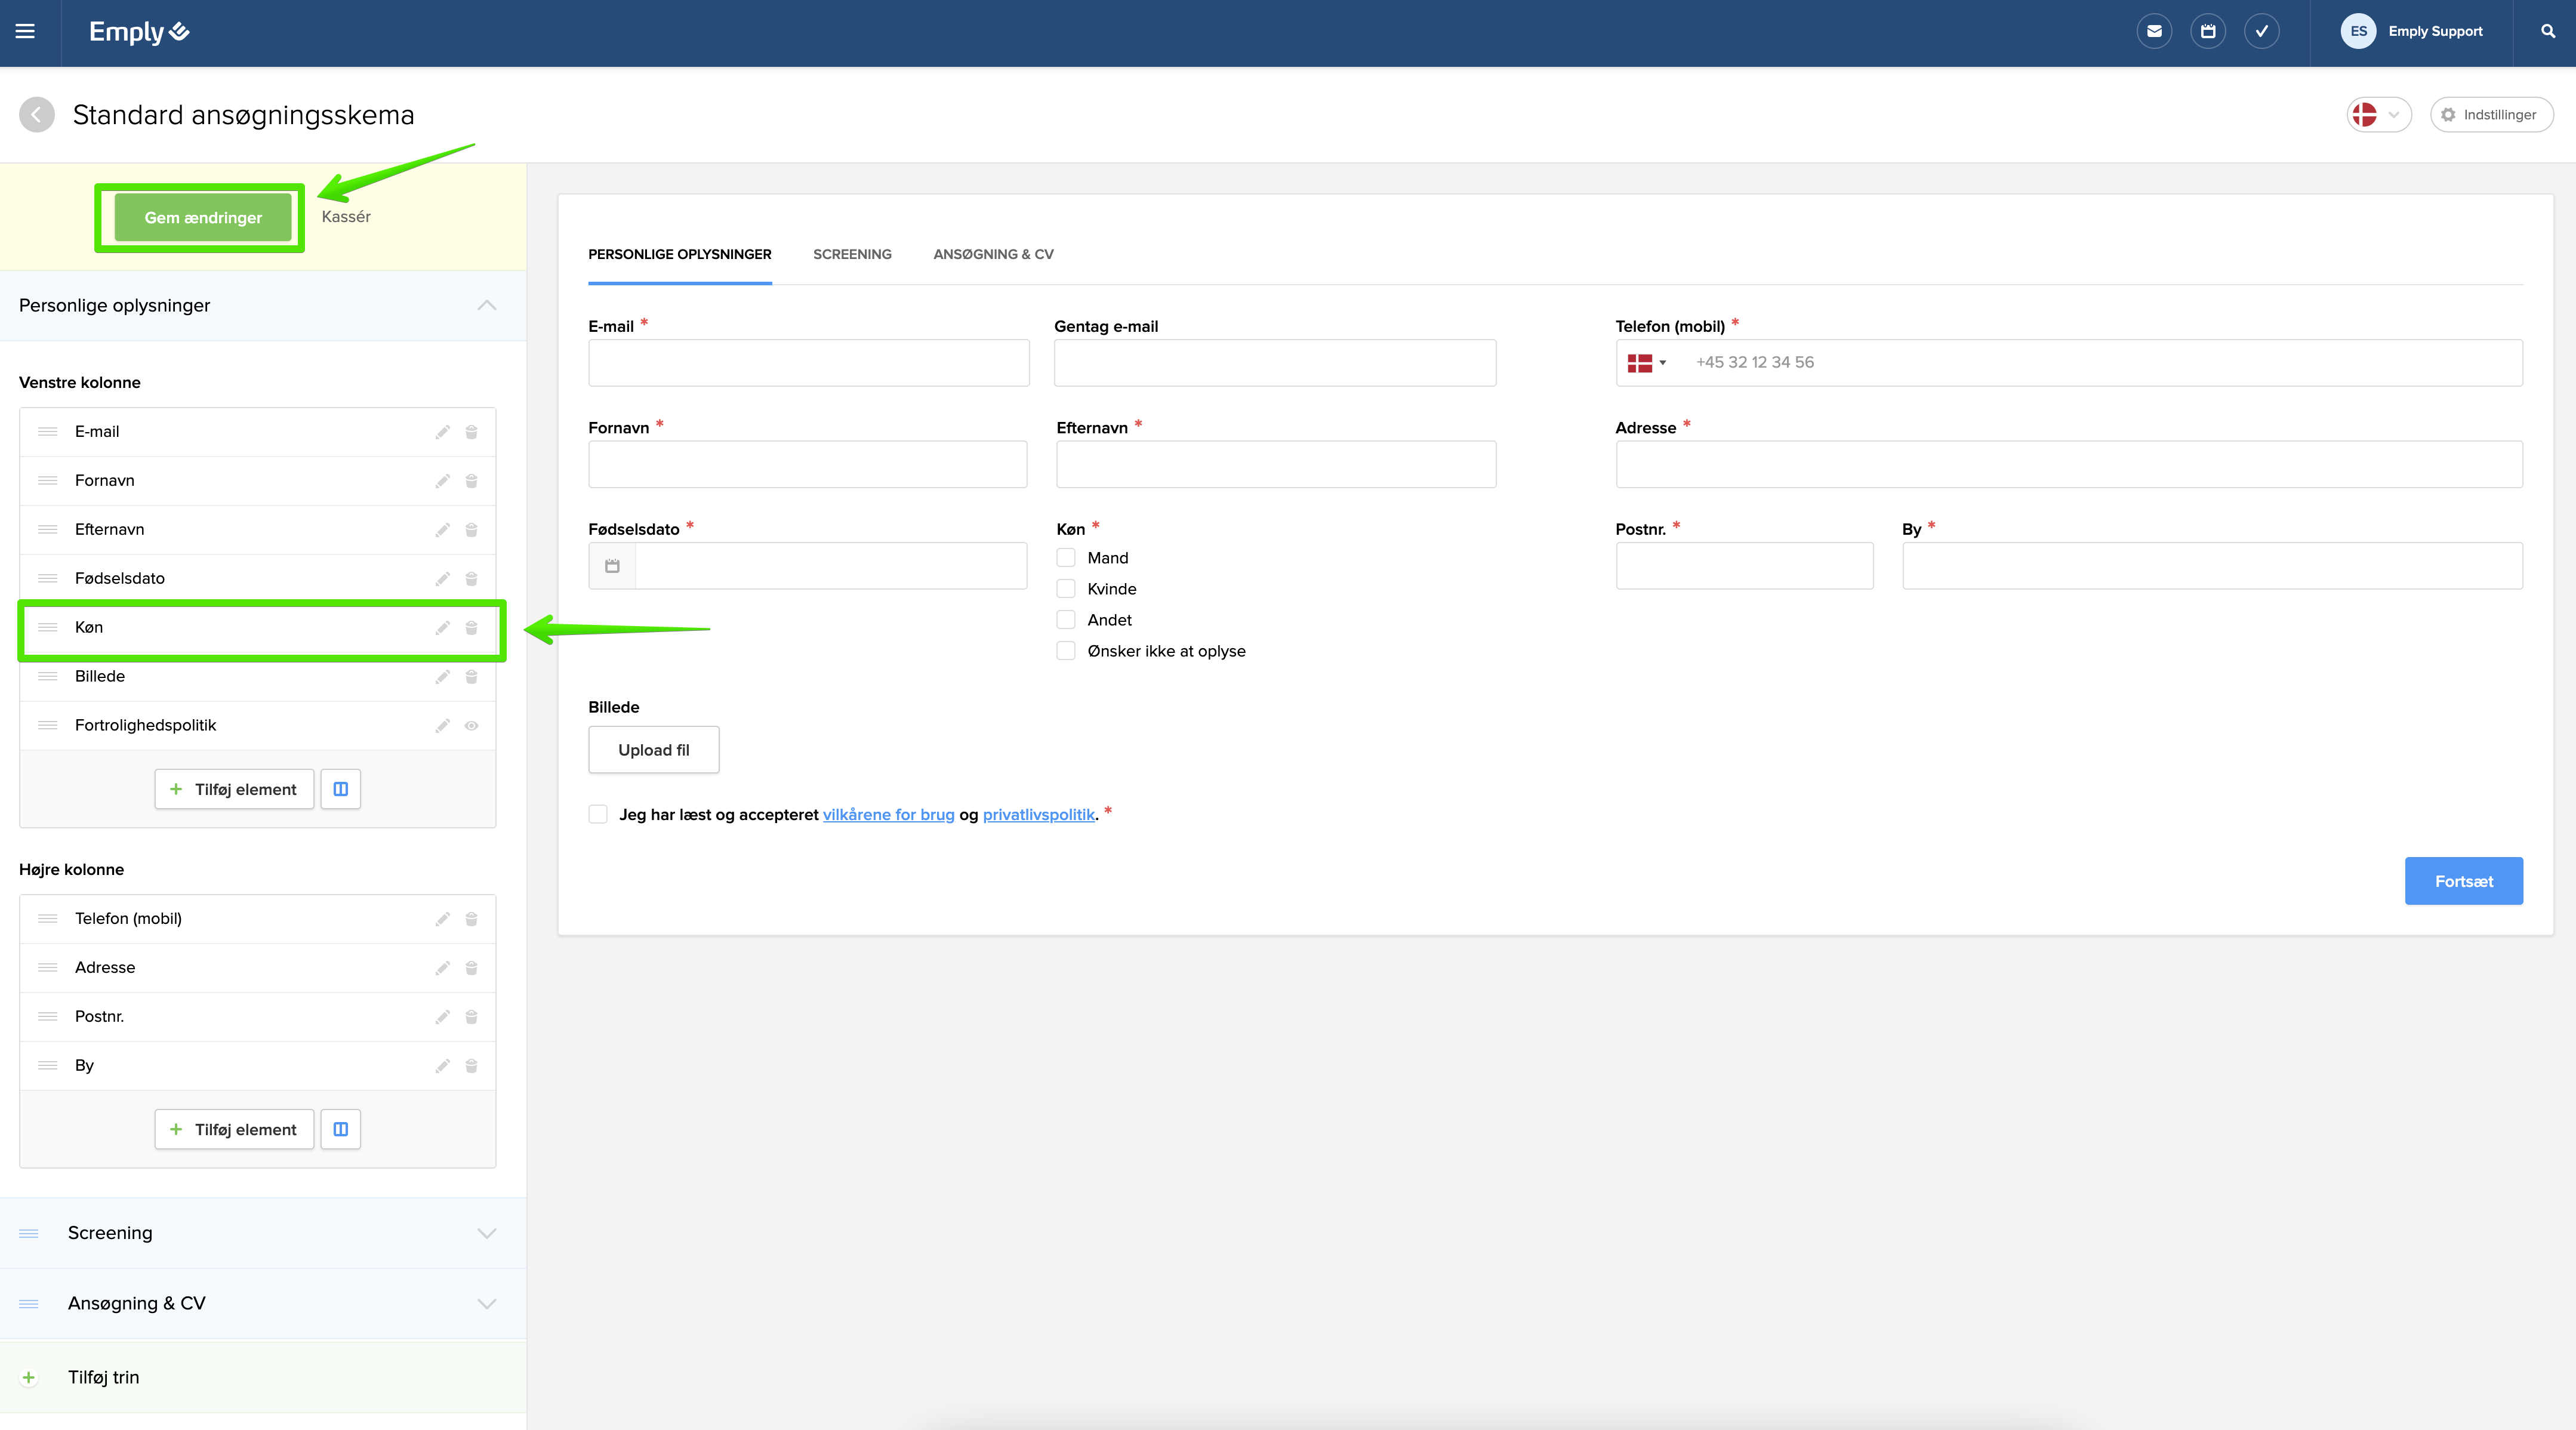Switch to the ANSØGNING & CV tab
The image size is (2576, 1430).
pyautogui.click(x=993, y=254)
